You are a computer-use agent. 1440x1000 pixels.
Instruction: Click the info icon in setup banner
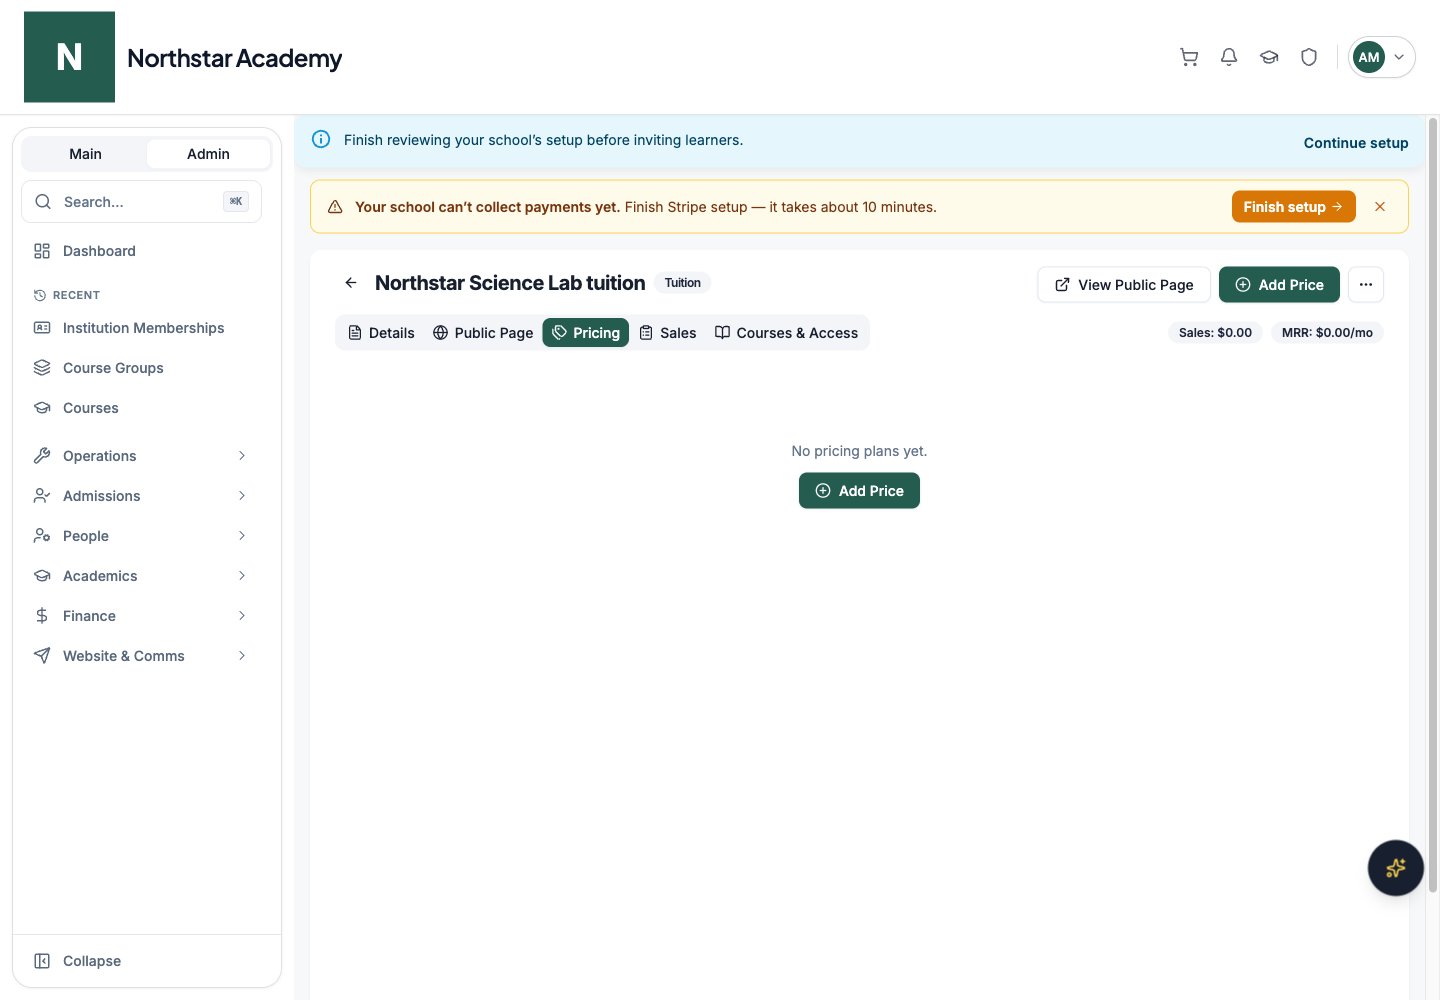[x=321, y=140]
